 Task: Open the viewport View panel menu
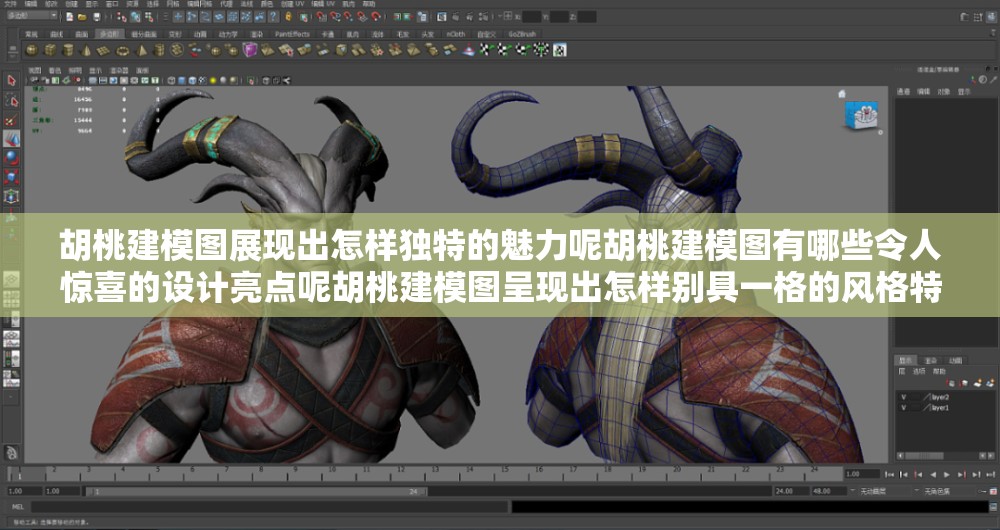(34, 70)
